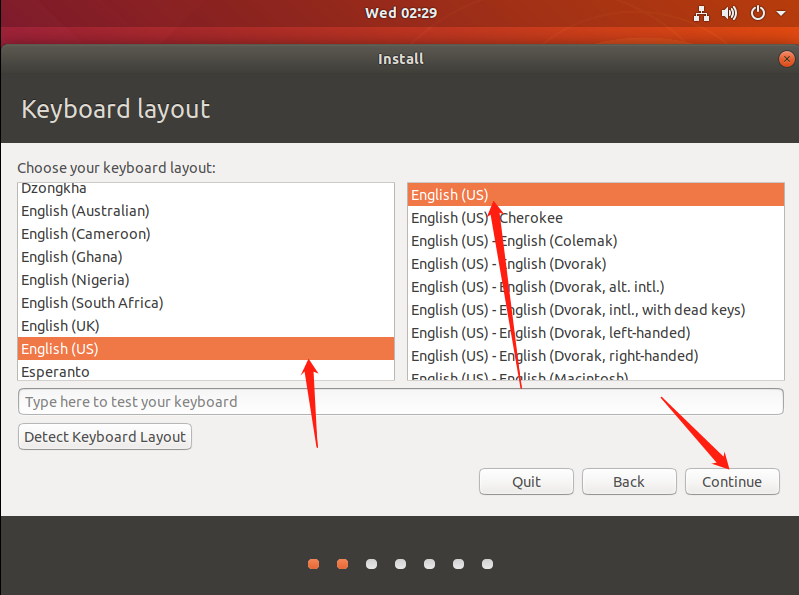Choose the English (Dvorak) variant
799x595 pixels.
[x=596, y=263]
